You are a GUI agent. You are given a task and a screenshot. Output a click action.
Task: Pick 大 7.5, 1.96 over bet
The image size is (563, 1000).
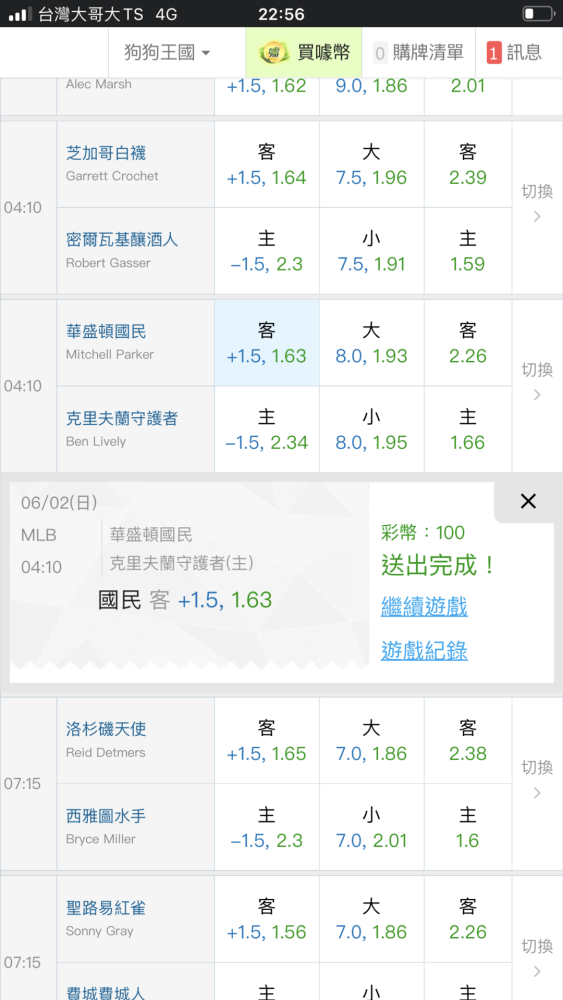(372, 164)
